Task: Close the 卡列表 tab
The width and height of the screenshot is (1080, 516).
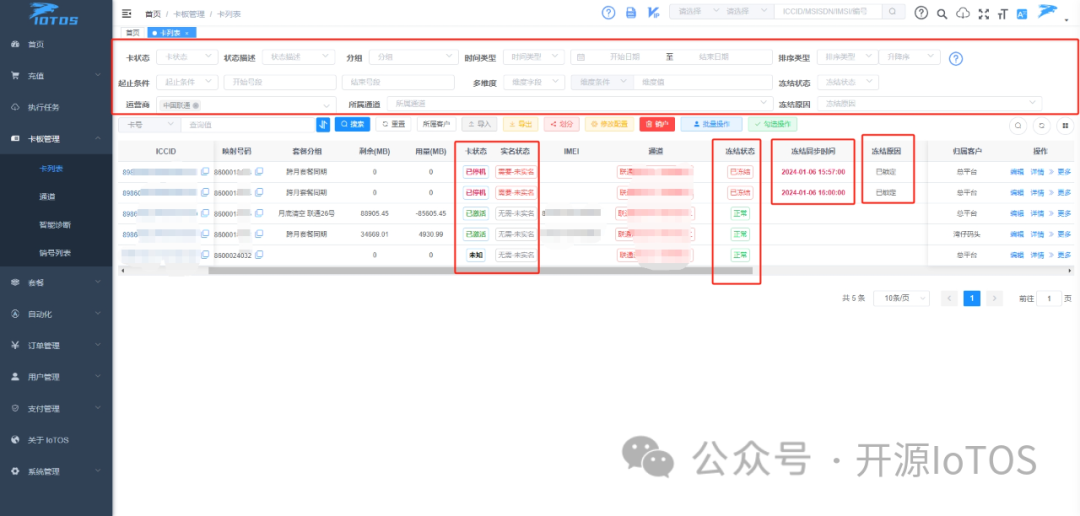Action: 187,33
